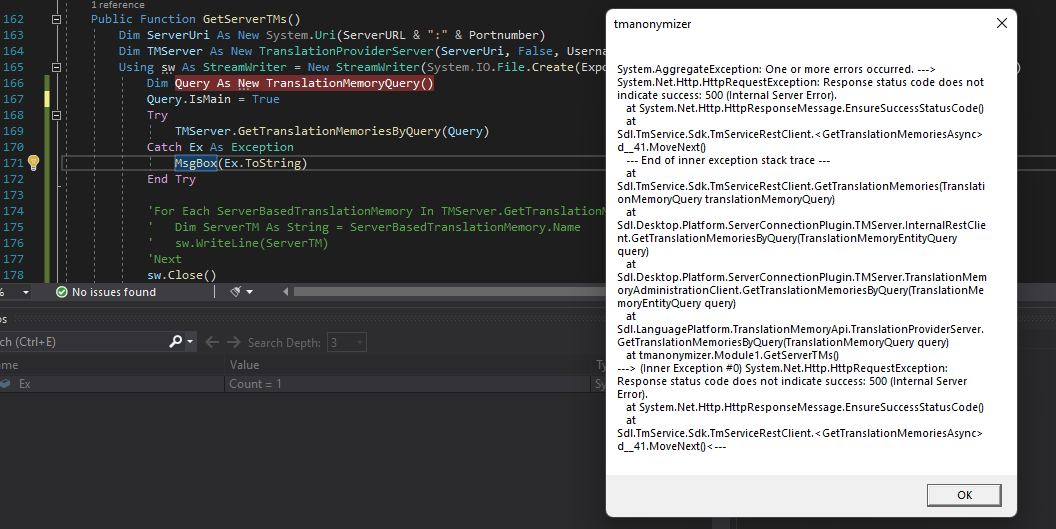Click 'Dim ServerUri As New System.Uri' on line 163
Screen dimensions: 1056x529
click(x=228, y=35)
